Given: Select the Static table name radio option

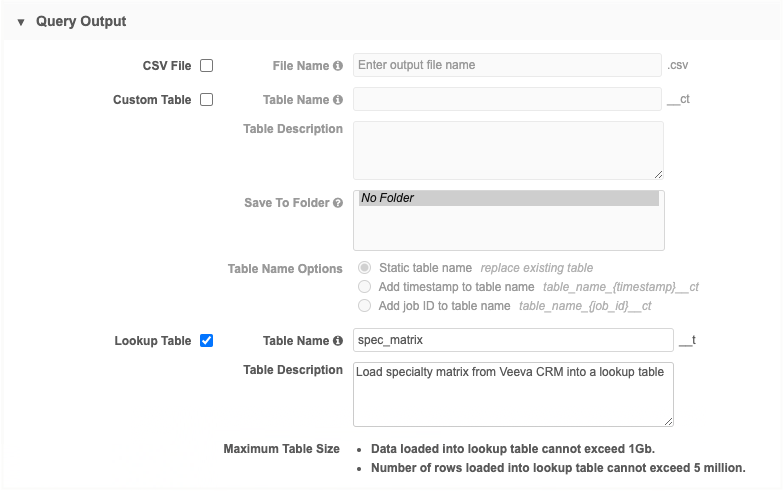Looking at the screenshot, I should point(365,268).
